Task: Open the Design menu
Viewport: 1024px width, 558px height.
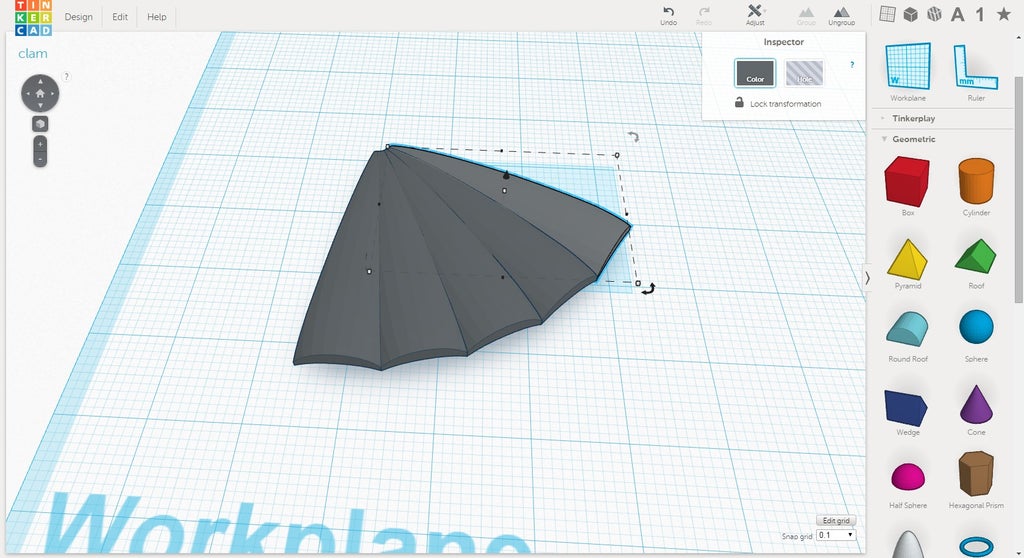Action: click(x=78, y=17)
